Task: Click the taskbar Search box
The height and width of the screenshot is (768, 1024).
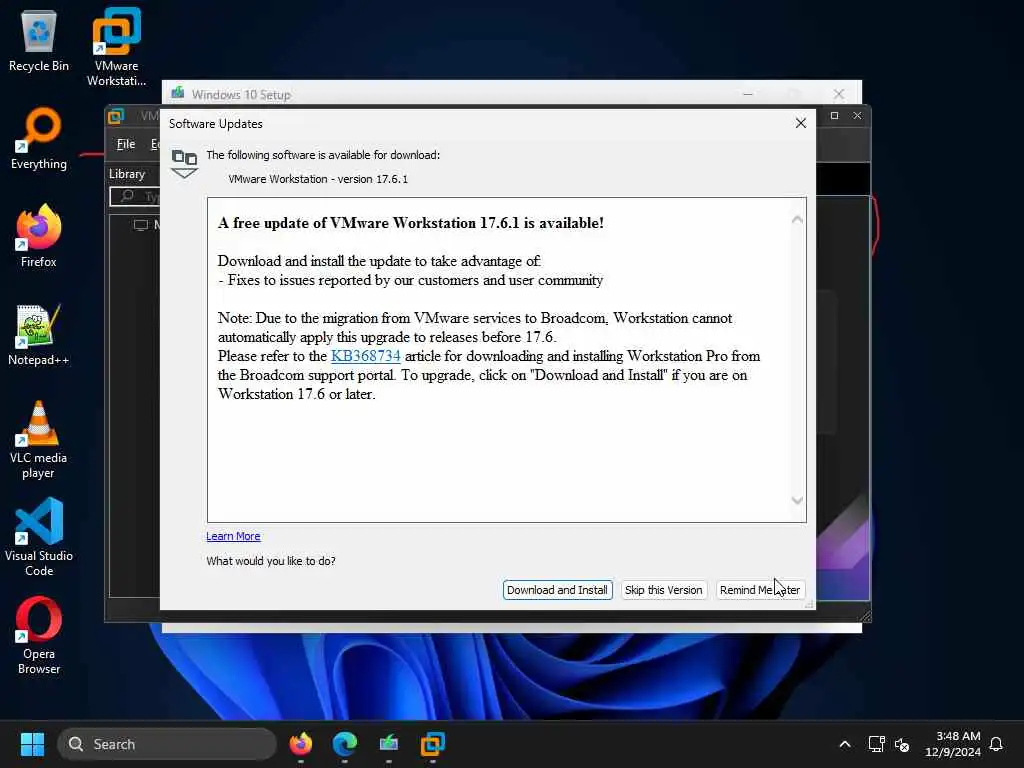Action: pyautogui.click(x=167, y=744)
